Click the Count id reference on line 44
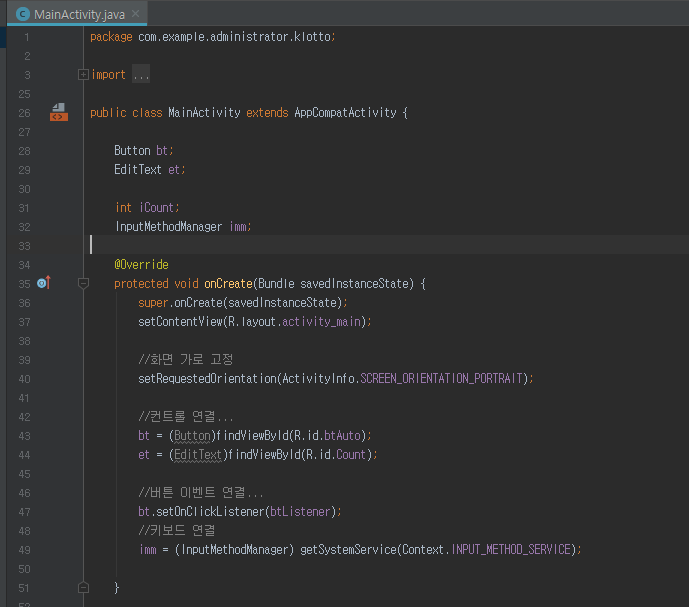689x607 pixels. coord(351,454)
